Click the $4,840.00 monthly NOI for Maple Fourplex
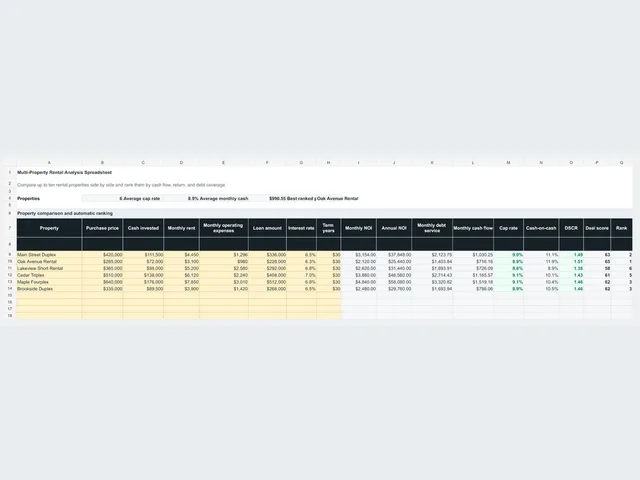Screen dimensions: 640x480 click(359, 282)
